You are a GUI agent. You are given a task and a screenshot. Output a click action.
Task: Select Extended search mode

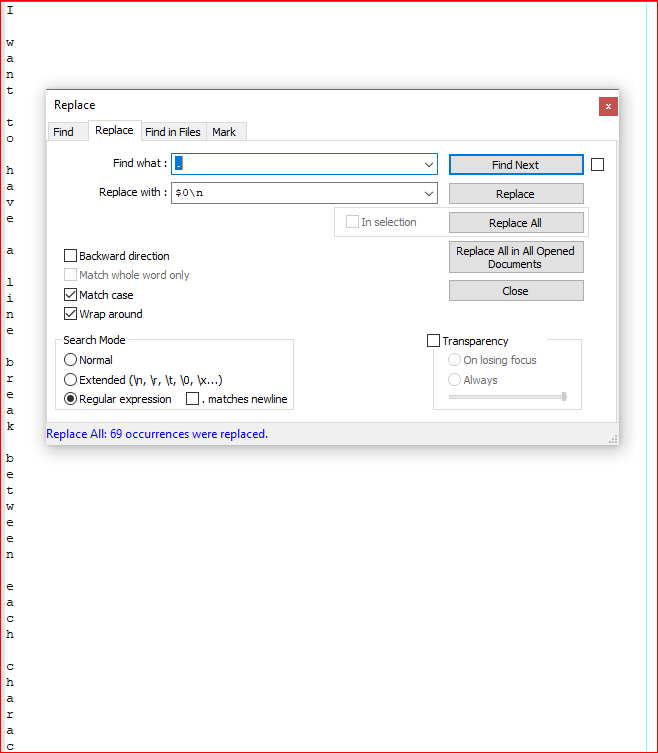[x=70, y=380]
